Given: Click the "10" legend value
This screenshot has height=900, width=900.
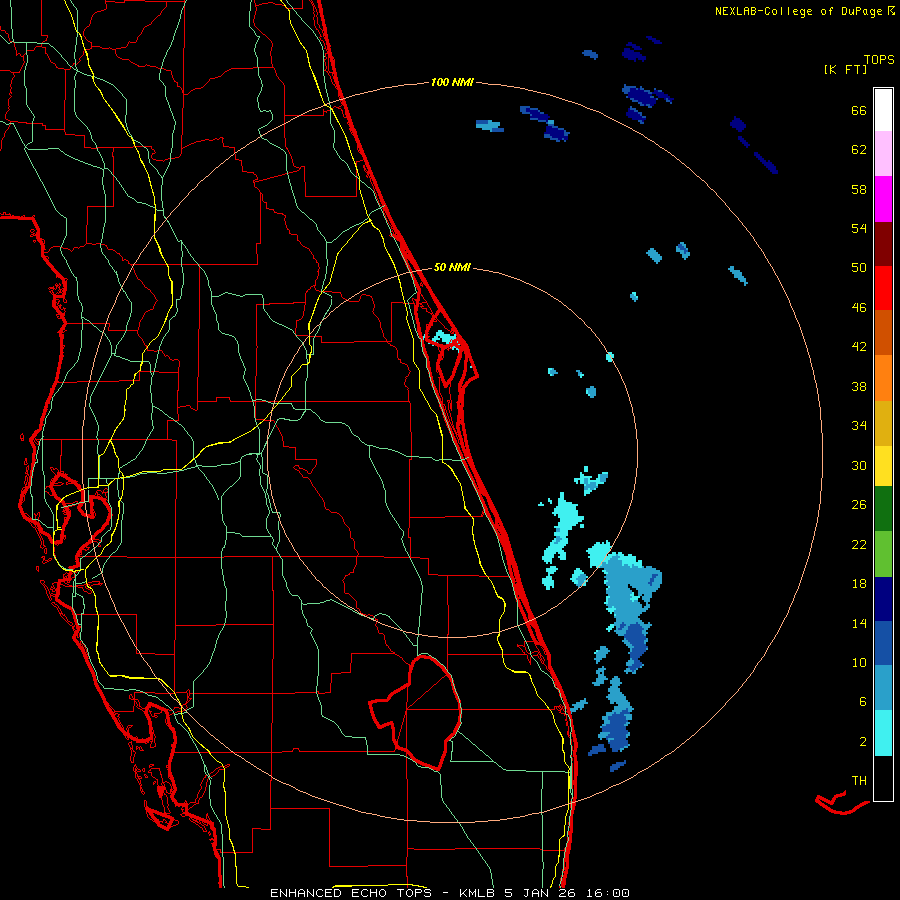Looking at the screenshot, I should coord(859,663).
